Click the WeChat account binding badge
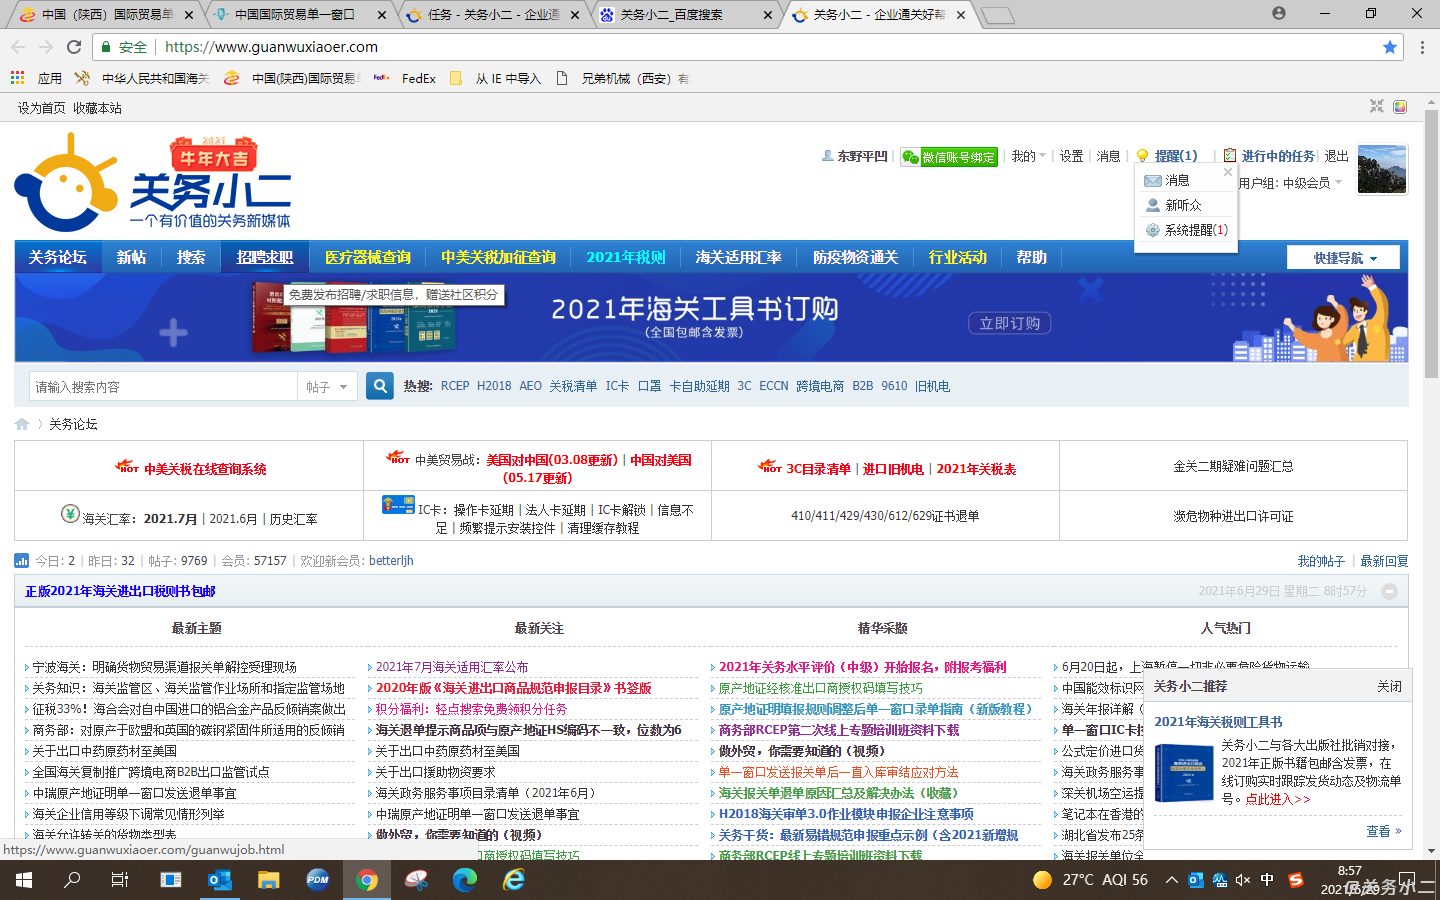1440x900 pixels. pyautogui.click(x=949, y=157)
